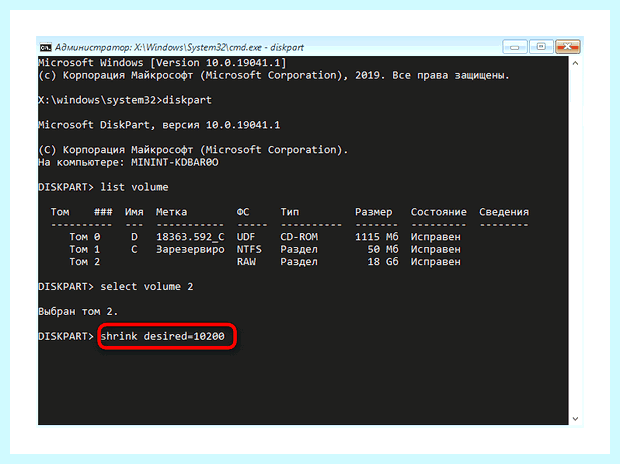Click 'X:\windows\system32>diskpart' prompt line
This screenshot has height=464, width=620.
pos(125,100)
